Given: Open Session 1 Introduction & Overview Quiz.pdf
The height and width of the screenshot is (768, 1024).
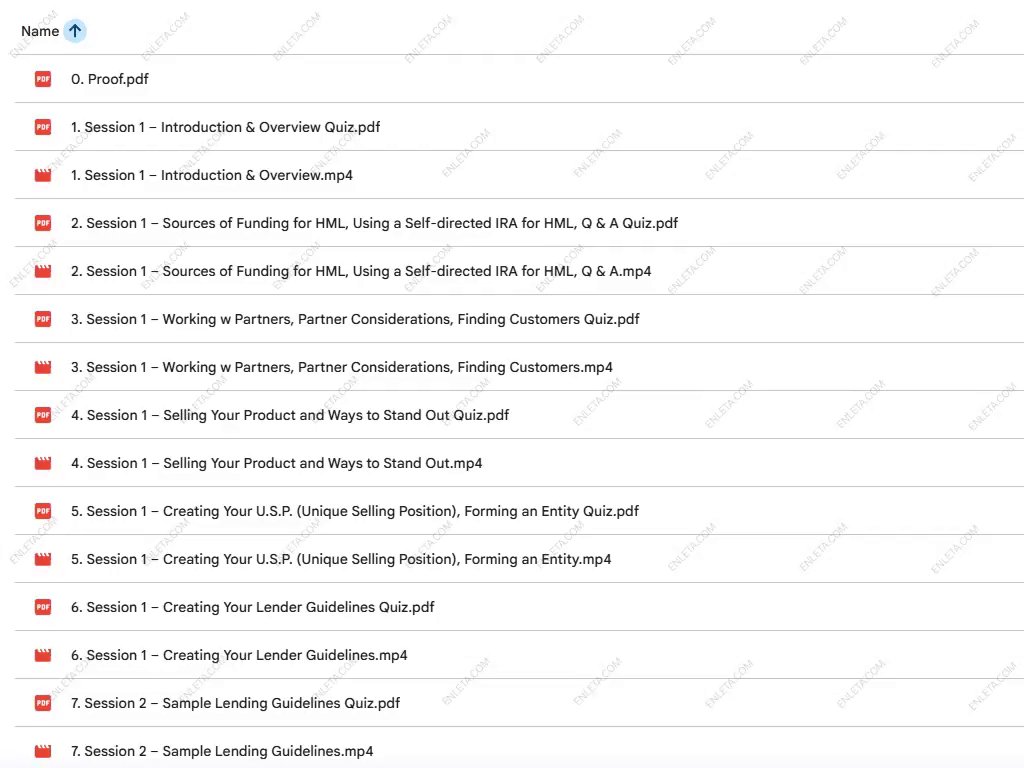Looking at the screenshot, I should 225,127.
